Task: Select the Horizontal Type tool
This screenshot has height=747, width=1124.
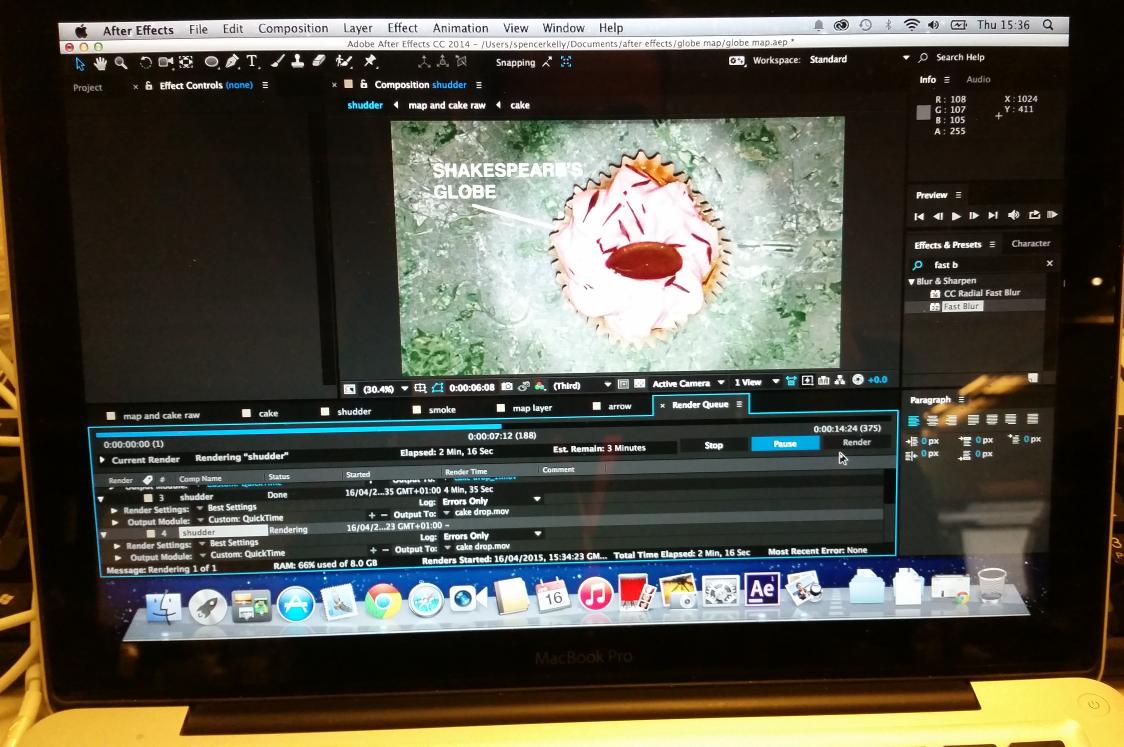Action: click(x=252, y=62)
